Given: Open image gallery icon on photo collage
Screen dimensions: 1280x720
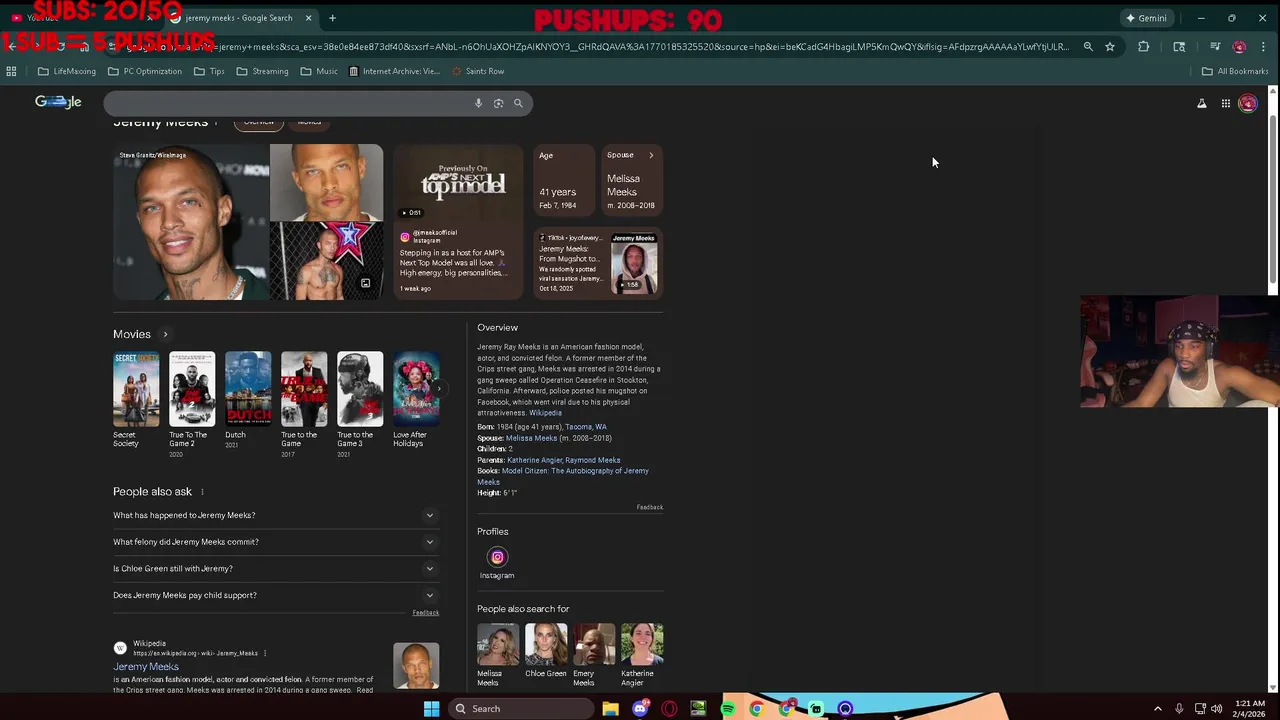Looking at the screenshot, I should point(365,283).
